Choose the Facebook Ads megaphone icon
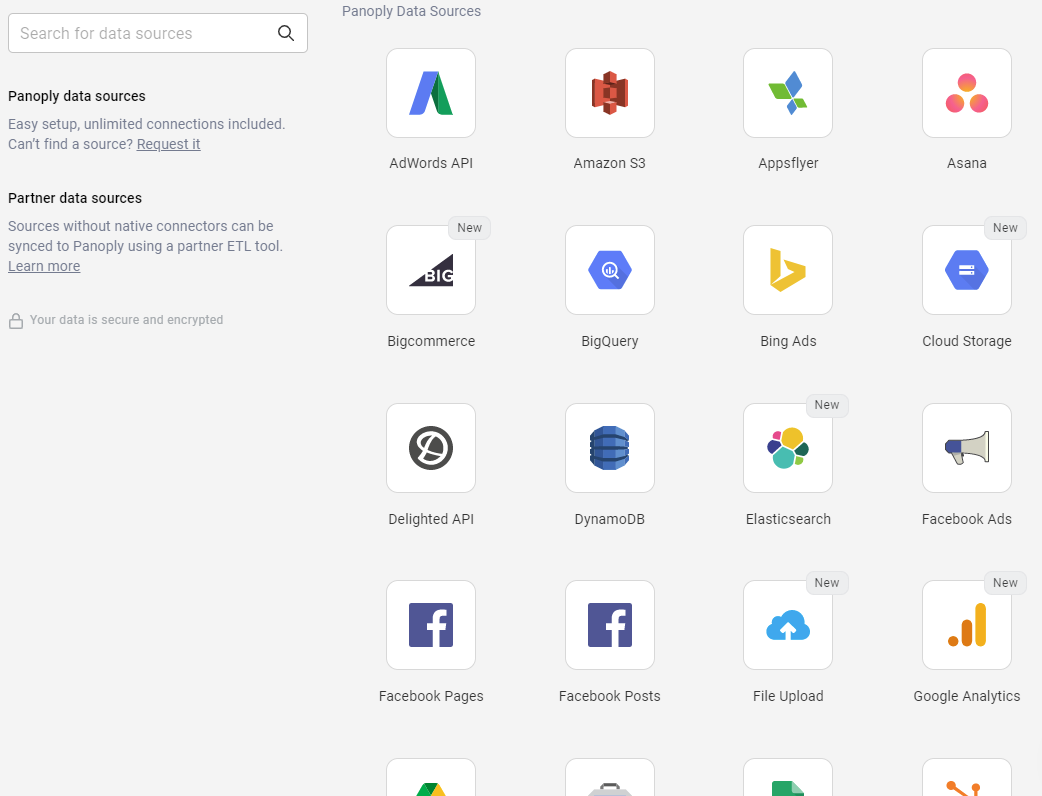Image resolution: width=1042 pixels, height=796 pixels. point(966,448)
